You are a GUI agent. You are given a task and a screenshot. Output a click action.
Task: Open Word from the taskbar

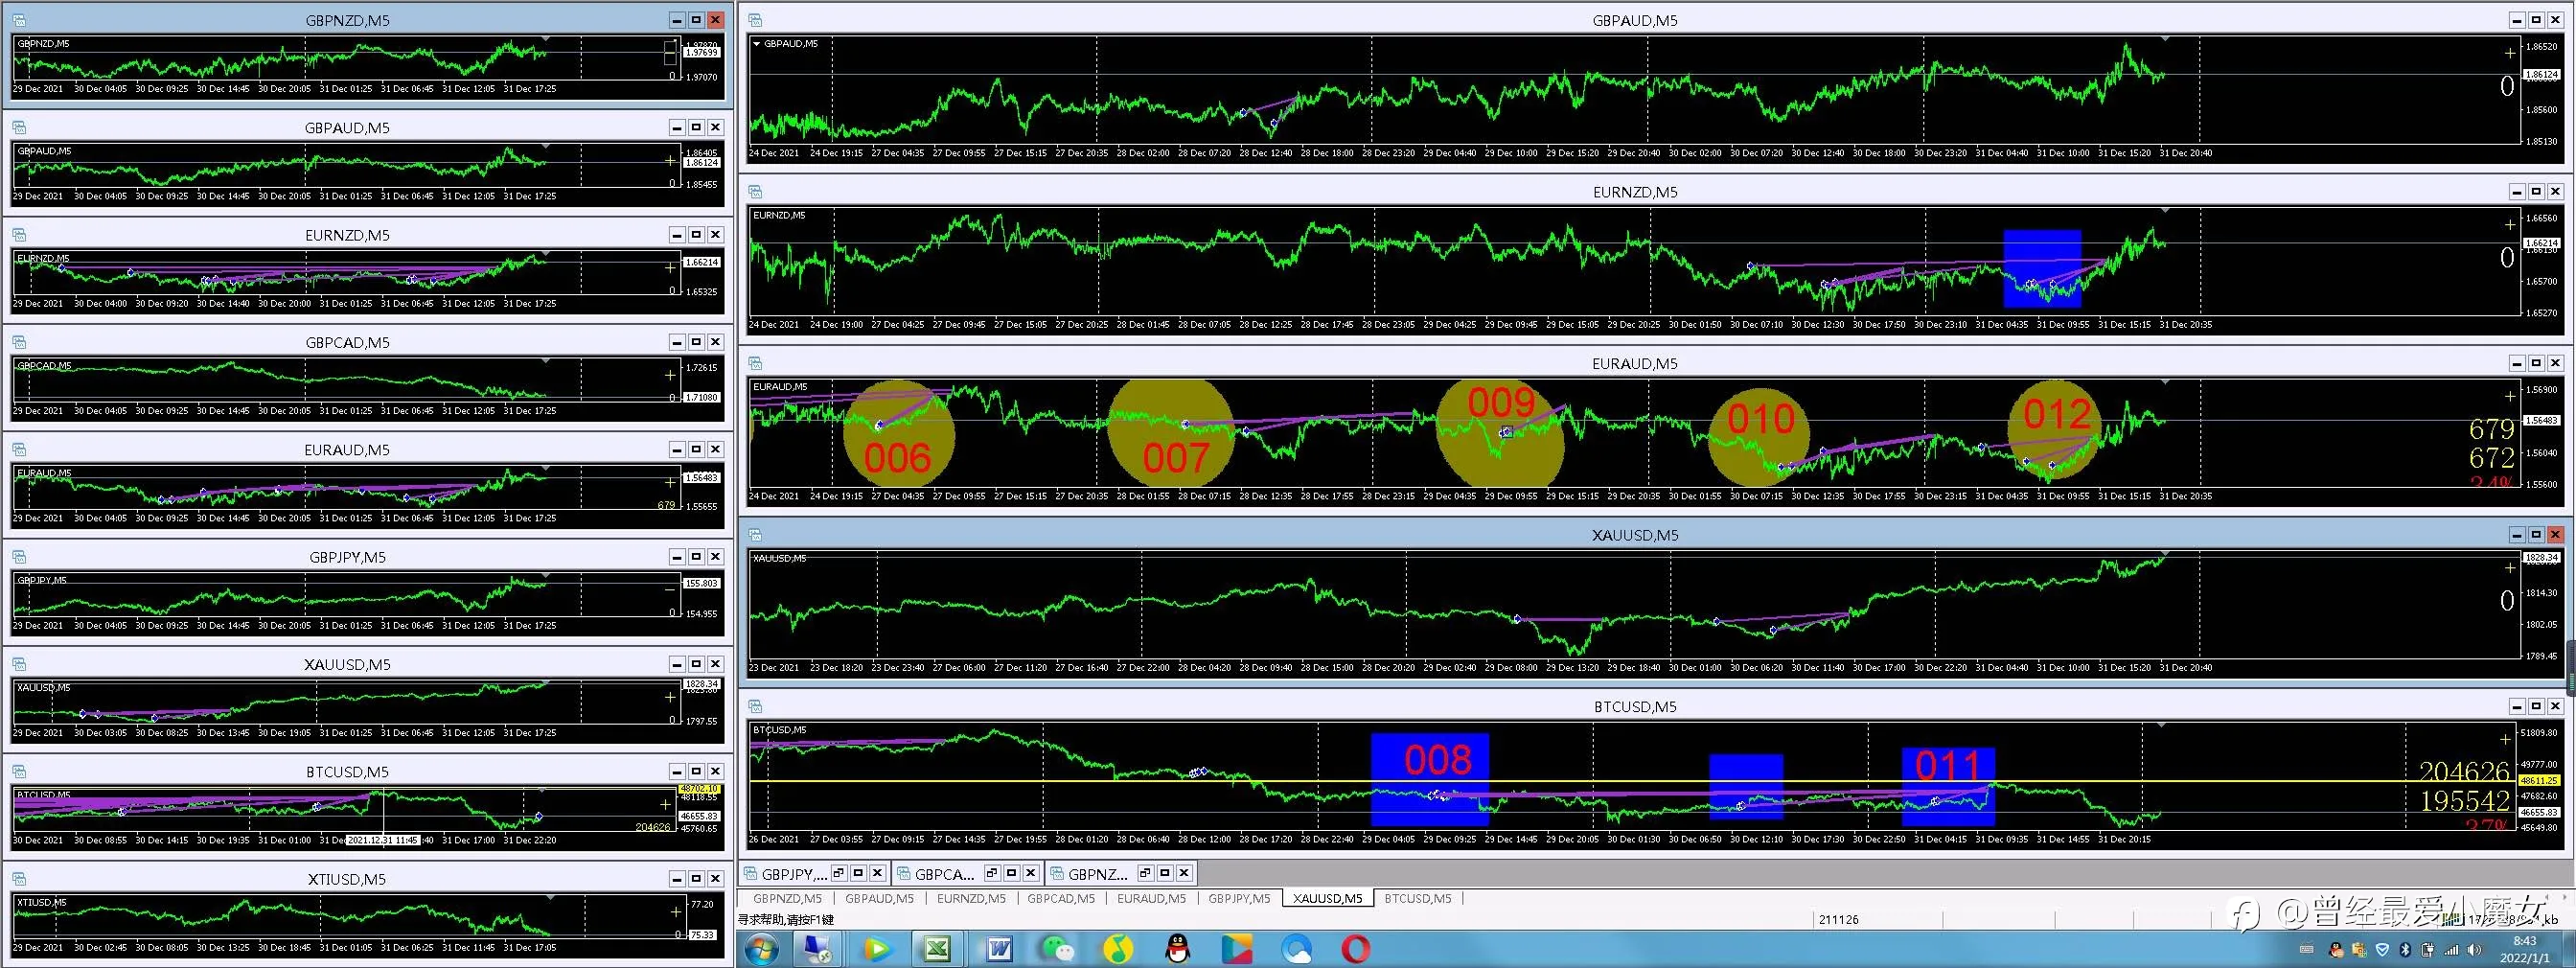pyautogui.click(x=998, y=949)
